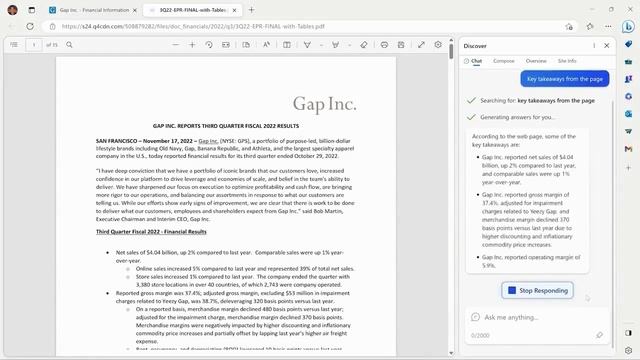Viewport: 640px width, 360px height.
Task: Toggle PDF page view layout
Action: click(246, 45)
